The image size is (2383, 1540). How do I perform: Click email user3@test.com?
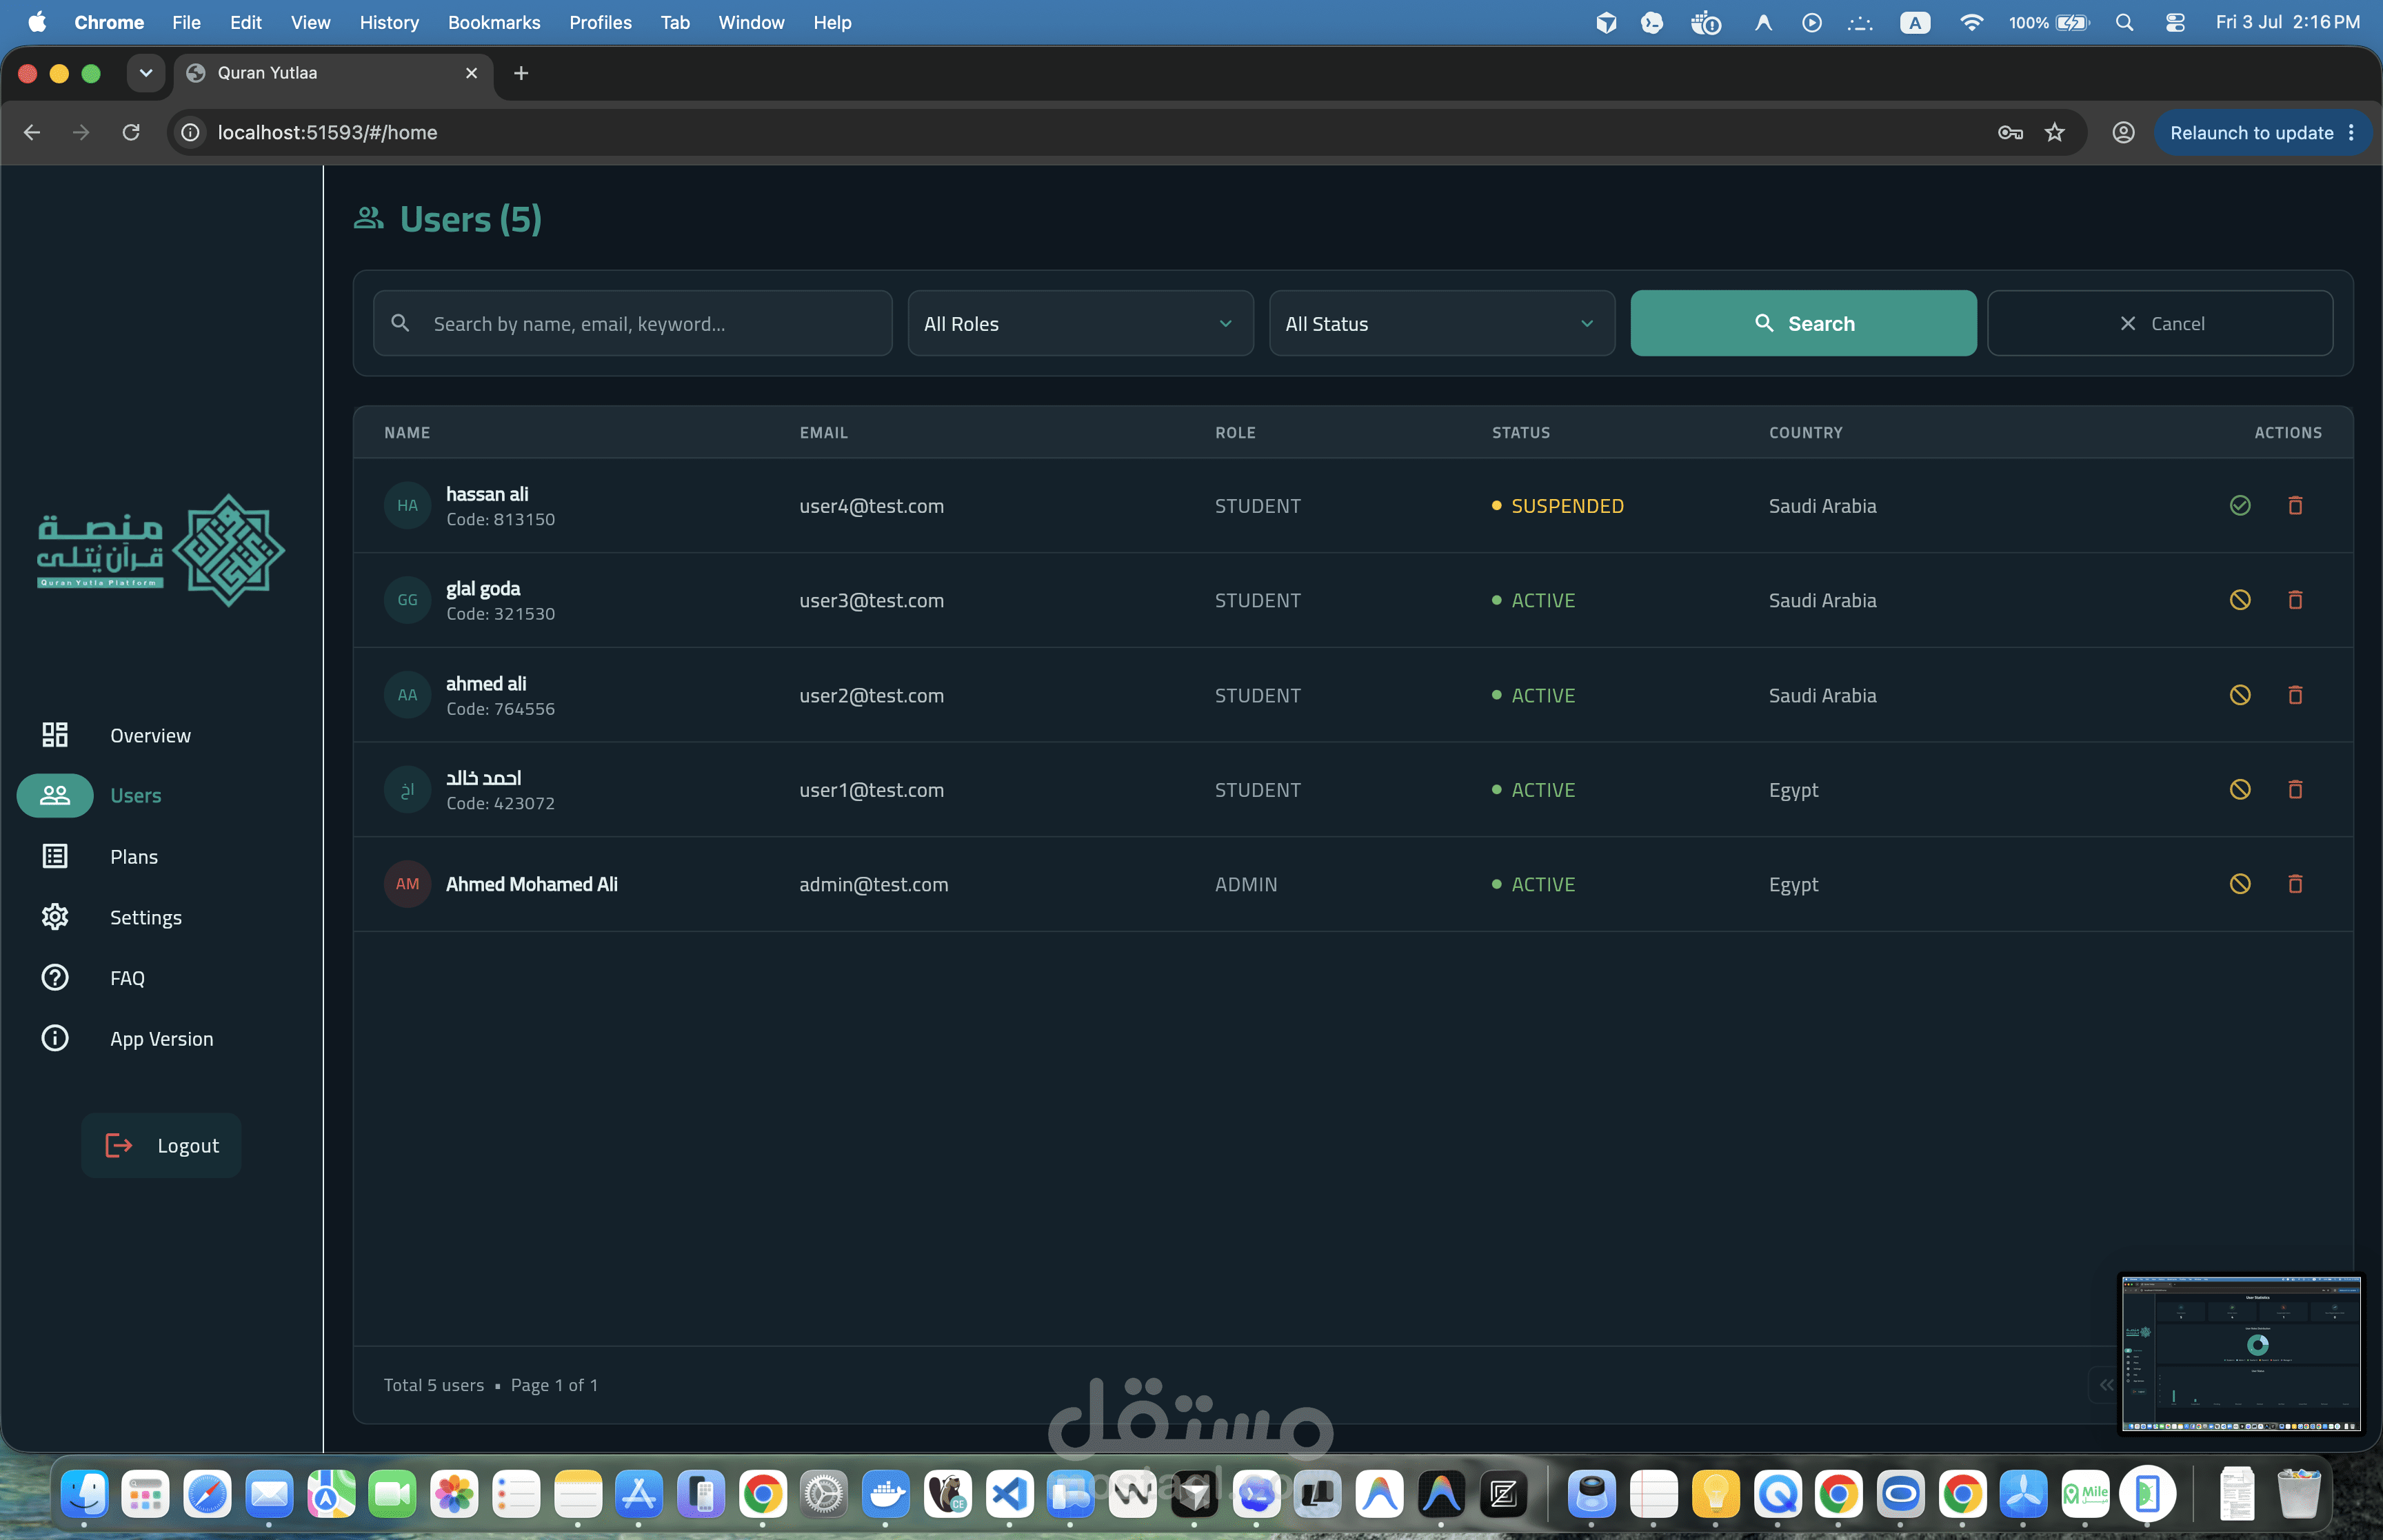(x=871, y=600)
